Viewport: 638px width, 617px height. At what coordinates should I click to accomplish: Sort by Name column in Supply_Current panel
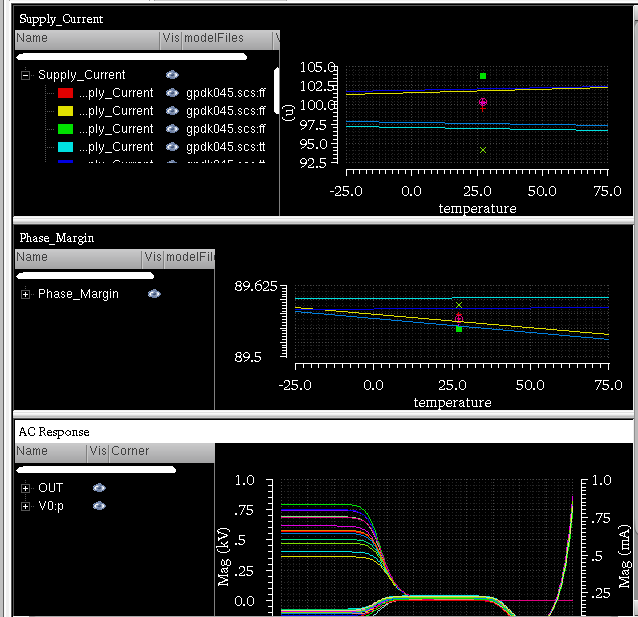[x=87, y=39]
